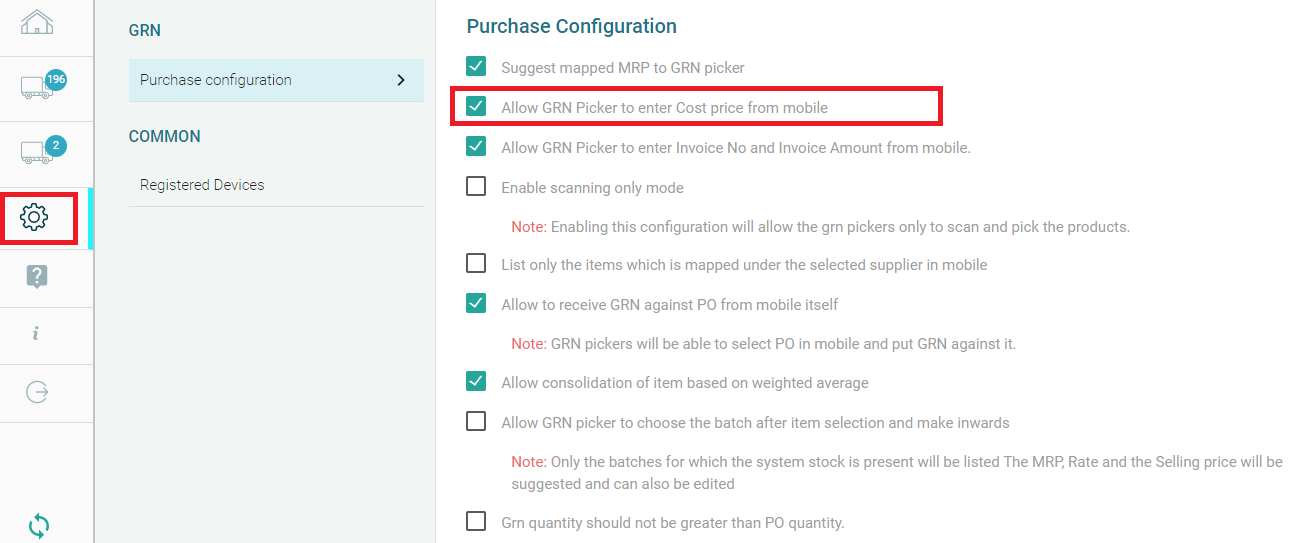1294x543 pixels.
Task: Enable scanning only mode checkbox
Action: [x=476, y=186]
